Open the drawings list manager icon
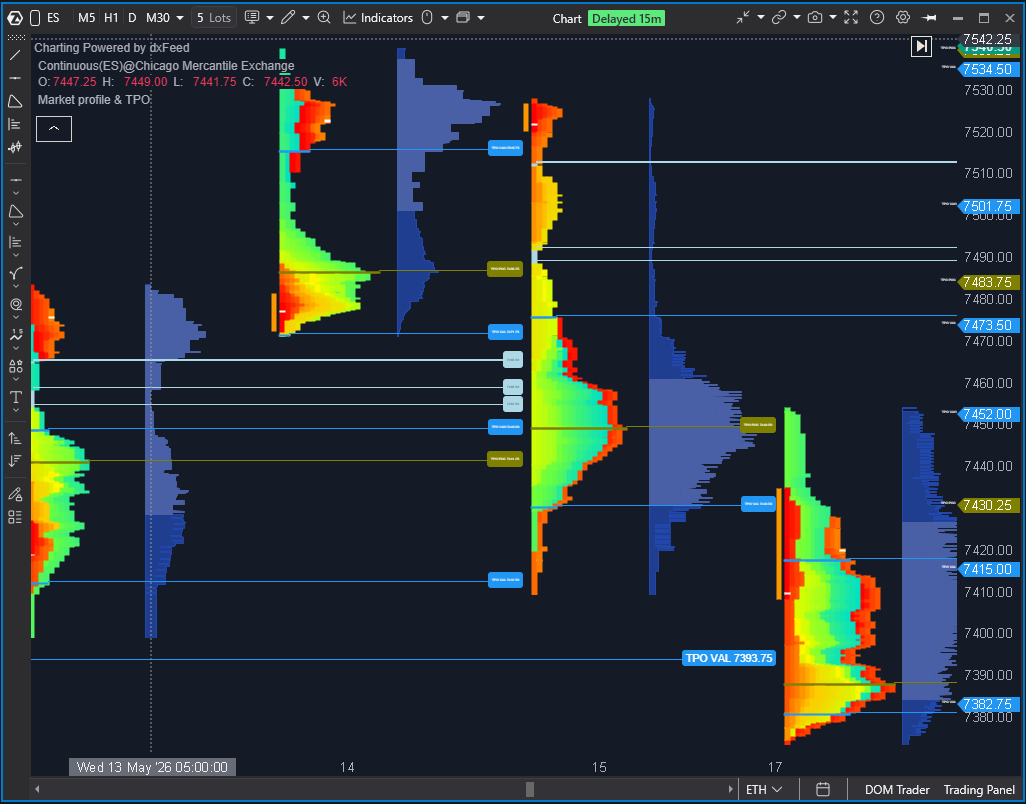Viewport: 1026px width, 804px height. tap(15, 517)
